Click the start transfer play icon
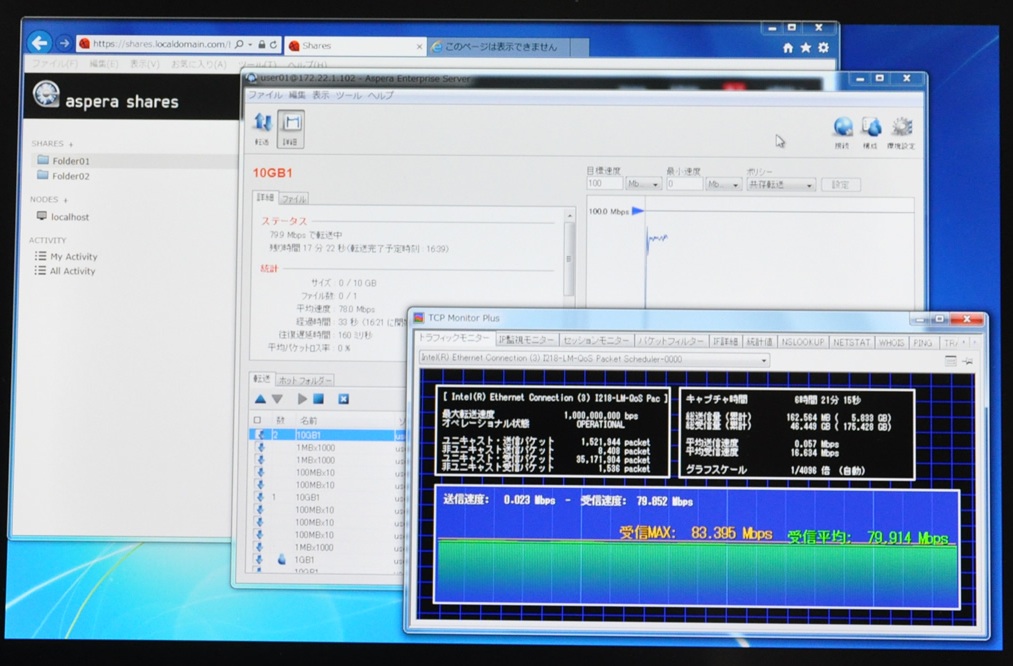Screen dimensions: 1013x666 [302, 399]
